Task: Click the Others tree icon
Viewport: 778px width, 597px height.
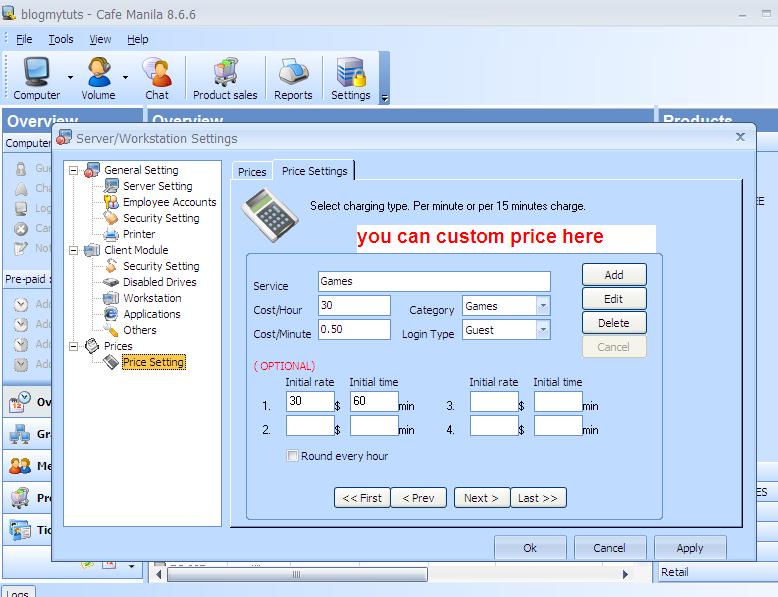Action: pyautogui.click(x=111, y=330)
